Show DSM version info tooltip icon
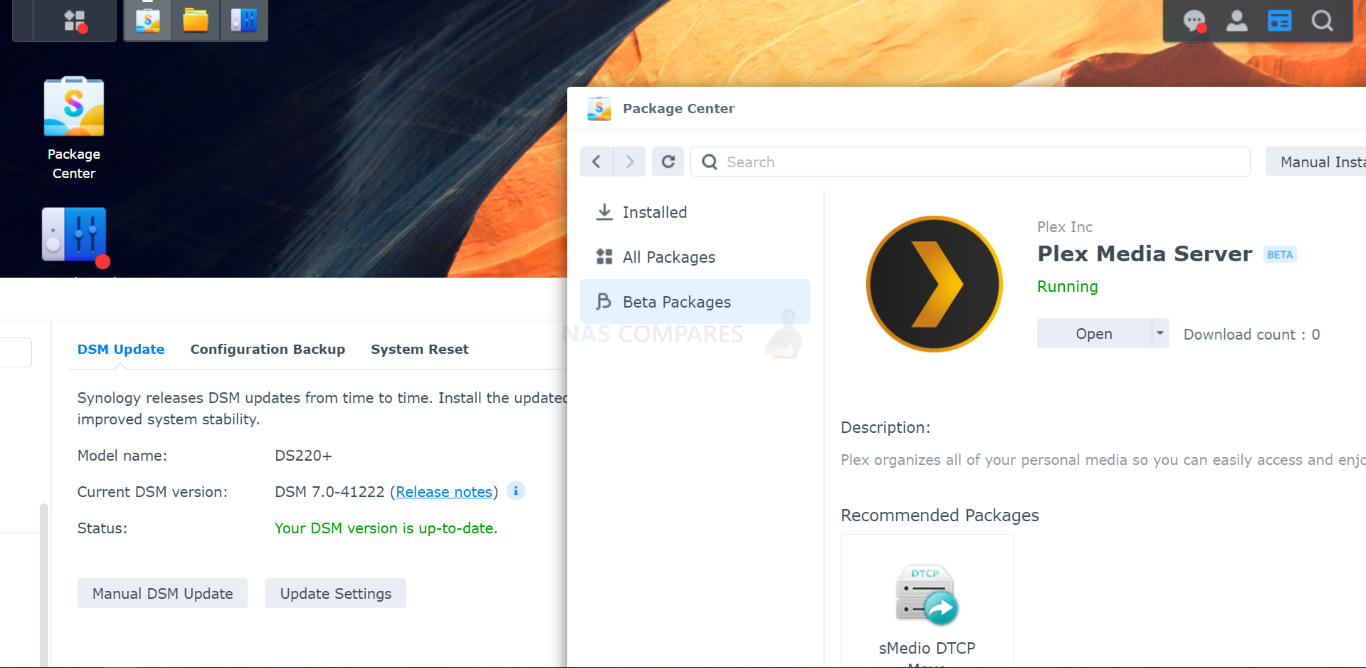This screenshot has height=668, width=1366. click(516, 491)
